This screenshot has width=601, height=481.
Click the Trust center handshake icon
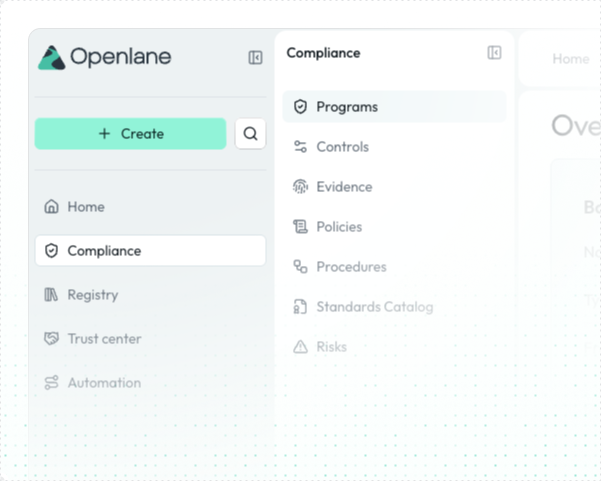(51, 339)
